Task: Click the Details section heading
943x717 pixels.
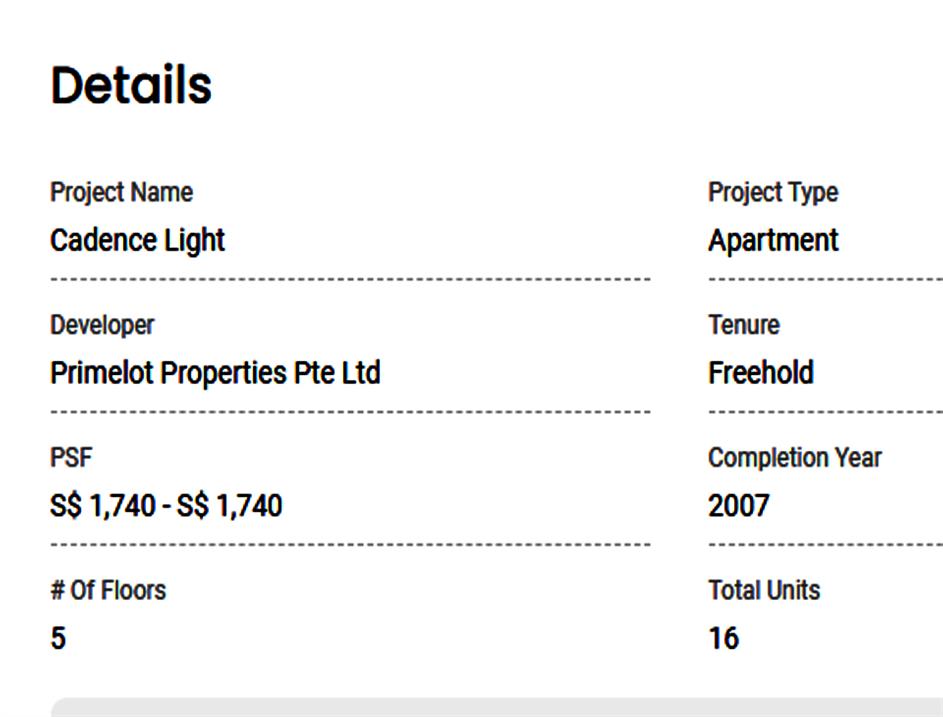Action: coord(131,86)
